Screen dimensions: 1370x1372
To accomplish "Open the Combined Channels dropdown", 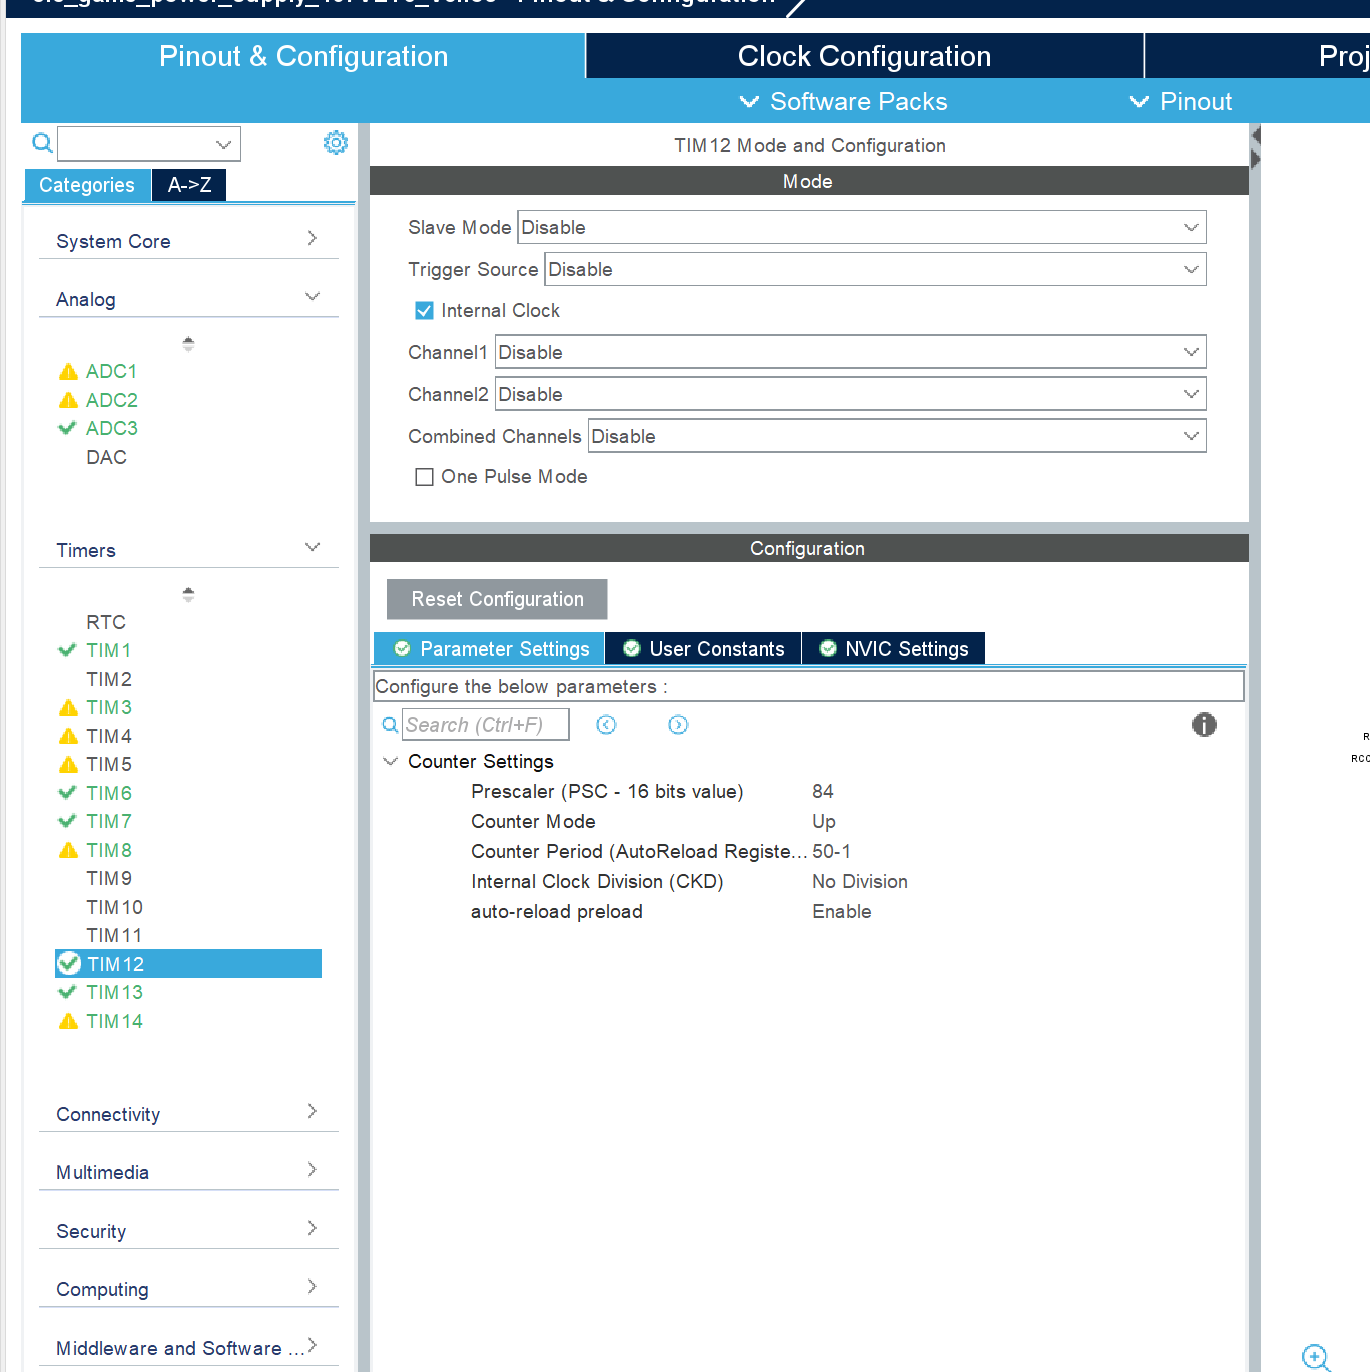I will pyautogui.click(x=897, y=436).
